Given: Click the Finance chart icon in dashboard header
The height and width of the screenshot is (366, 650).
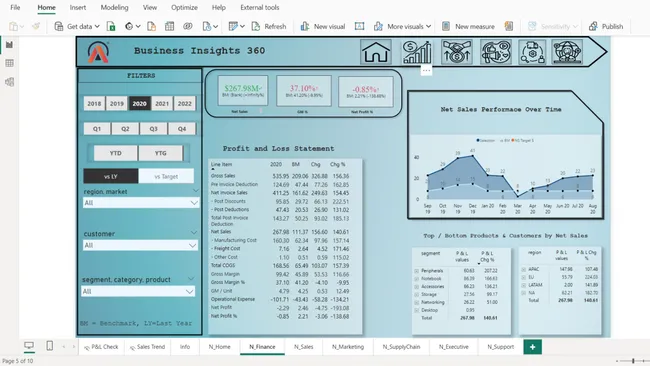Looking at the screenshot, I should tap(416, 52).
